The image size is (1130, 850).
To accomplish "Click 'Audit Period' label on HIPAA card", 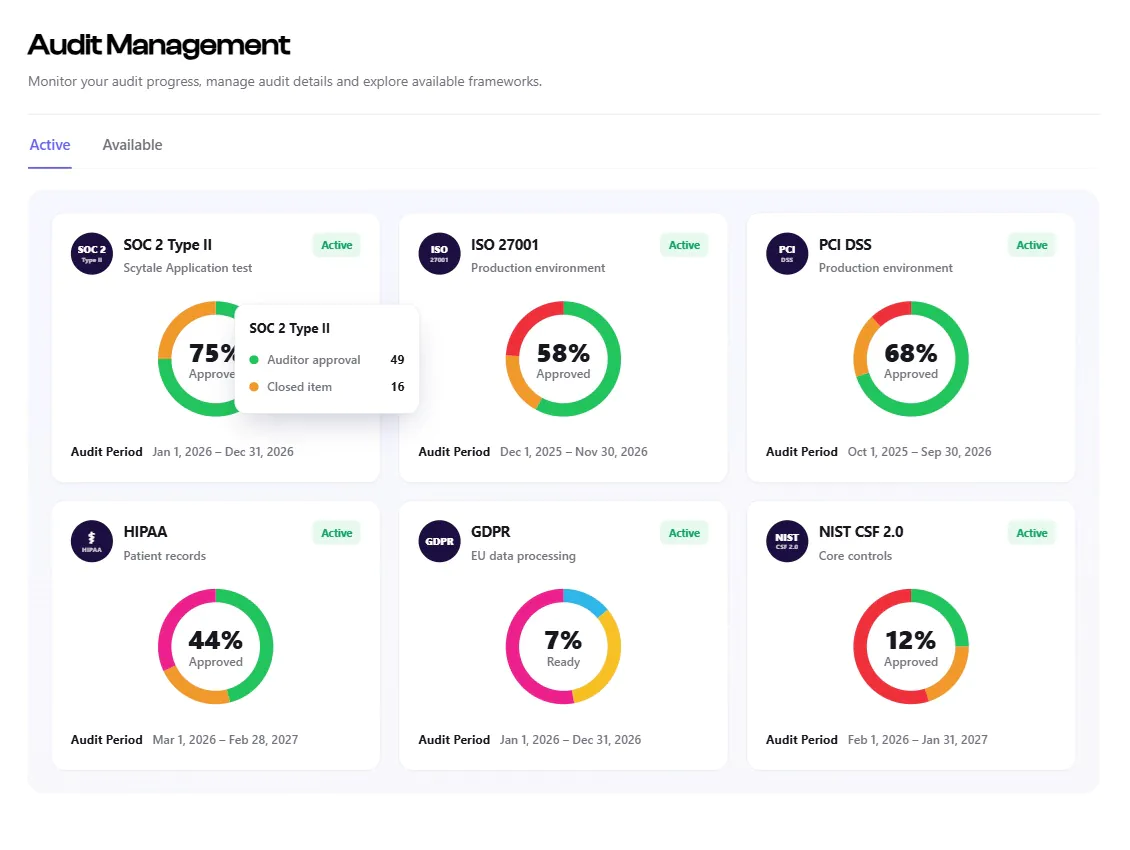I will pyautogui.click(x=107, y=740).
